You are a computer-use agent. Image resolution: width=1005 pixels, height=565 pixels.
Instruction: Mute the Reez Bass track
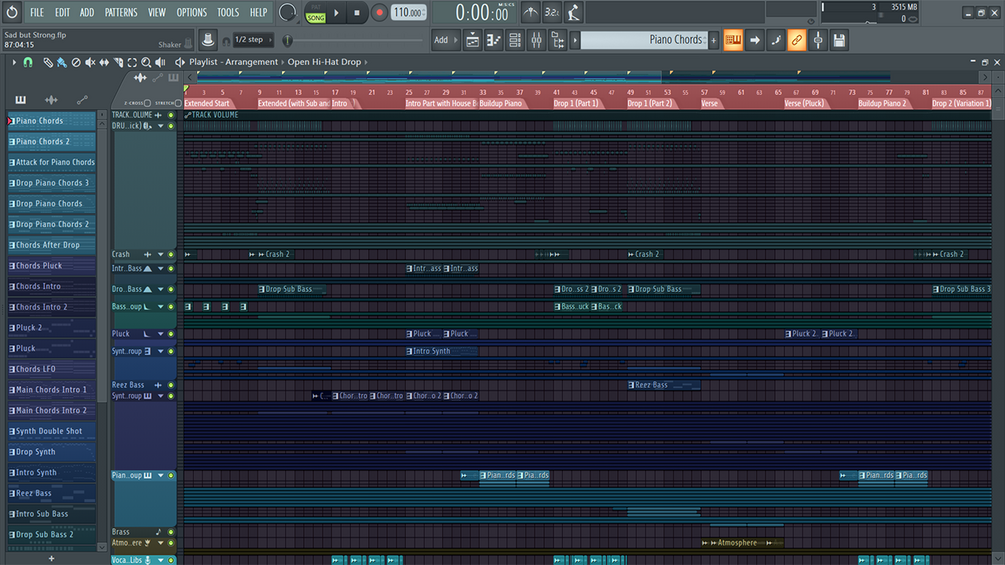point(171,385)
